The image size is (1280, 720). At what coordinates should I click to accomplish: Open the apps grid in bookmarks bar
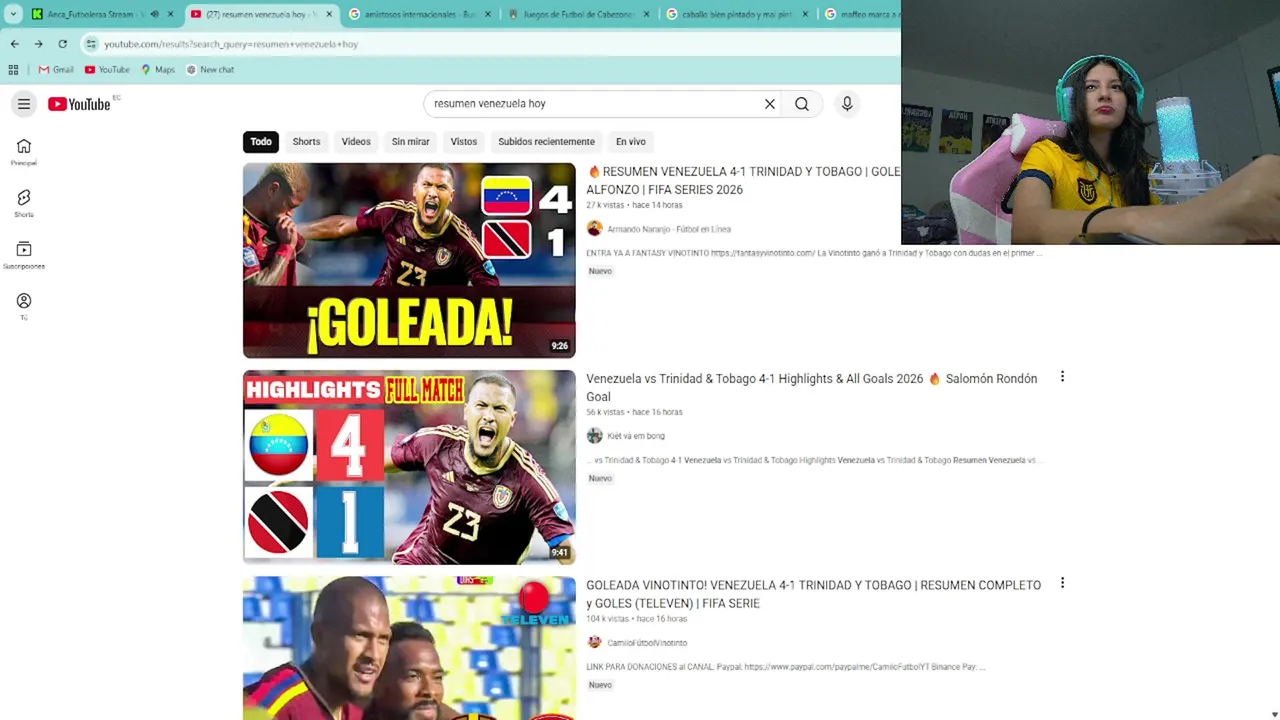[13, 70]
